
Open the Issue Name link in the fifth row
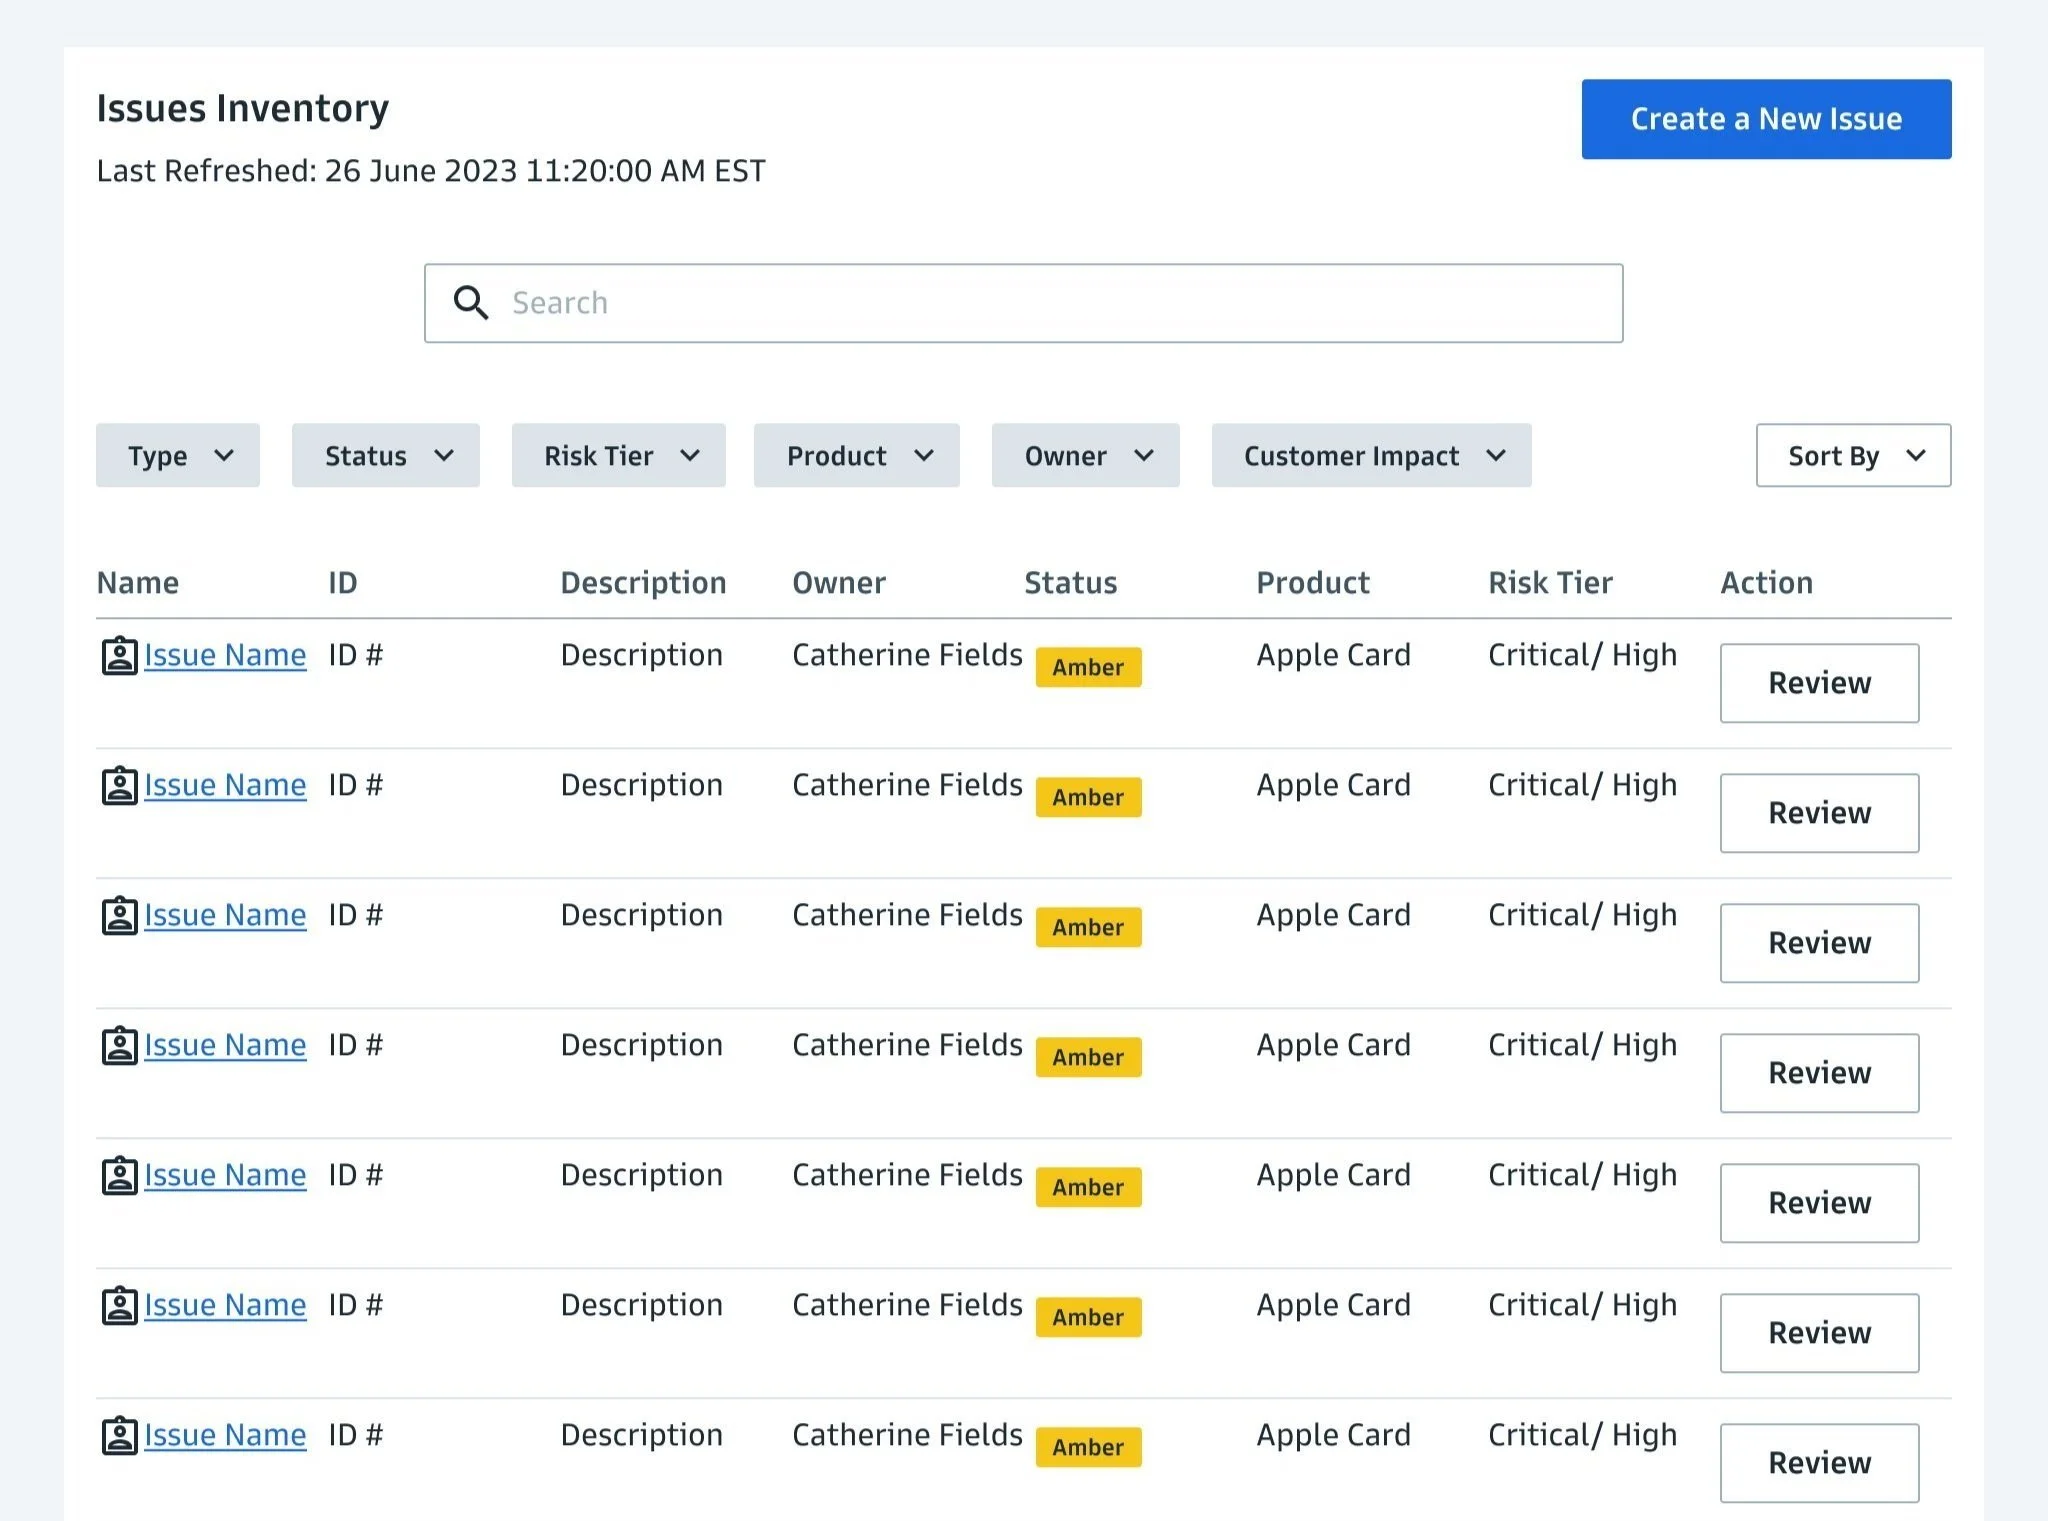(225, 1175)
